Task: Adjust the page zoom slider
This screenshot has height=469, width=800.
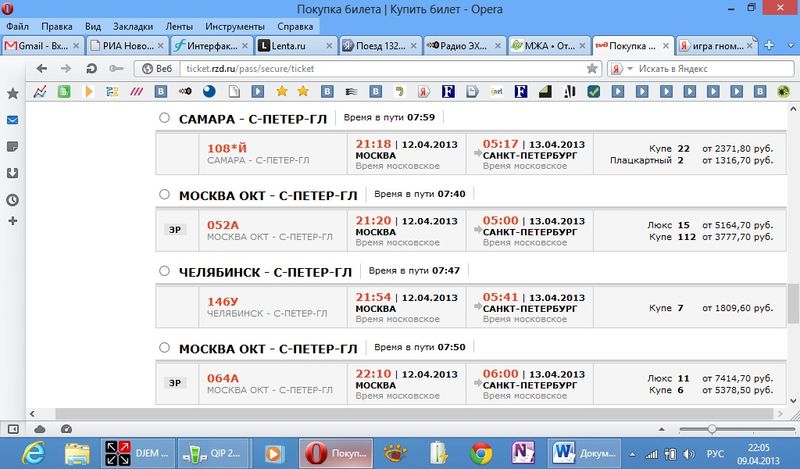Action: point(711,428)
